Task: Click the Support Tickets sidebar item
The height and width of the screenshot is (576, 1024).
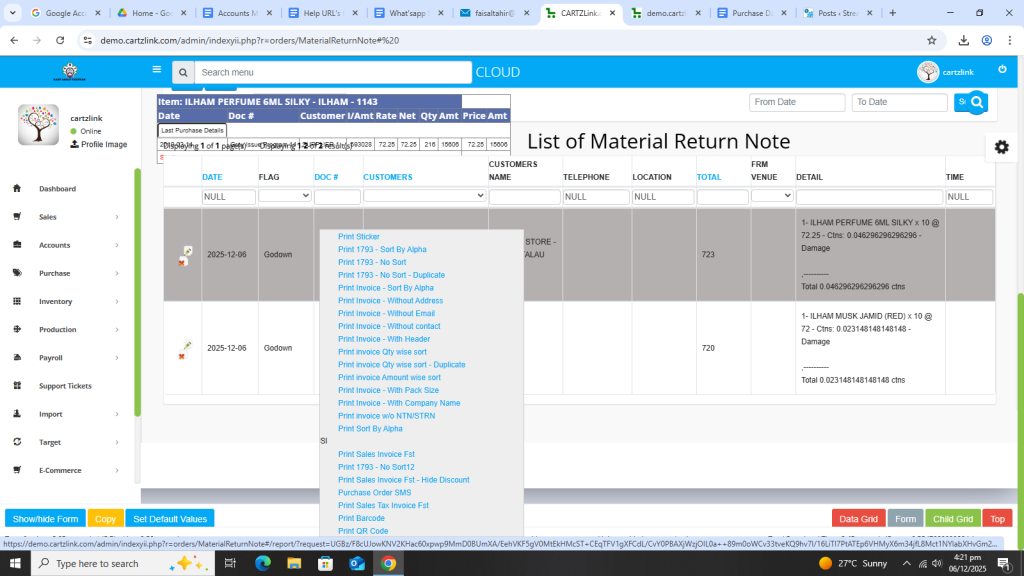Action: pos(65,386)
